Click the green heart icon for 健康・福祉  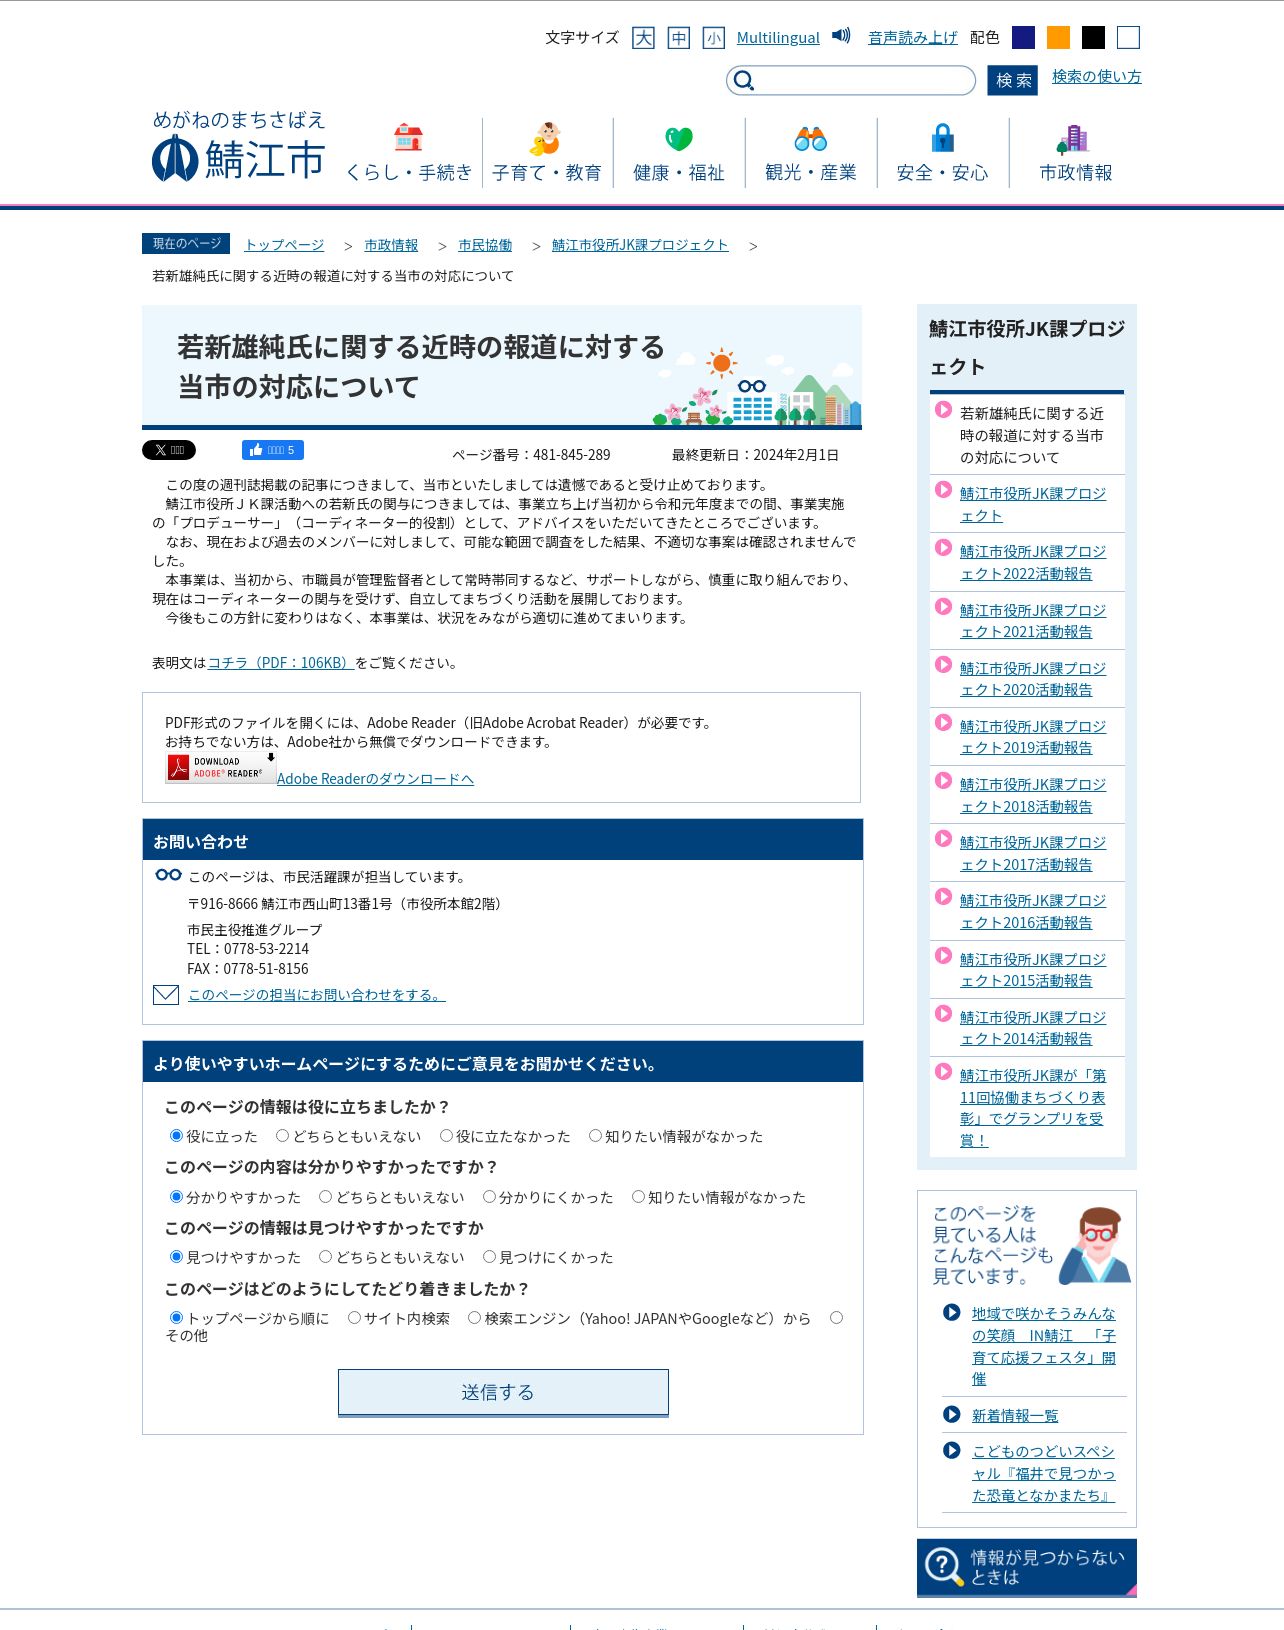click(x=679, y=138)
